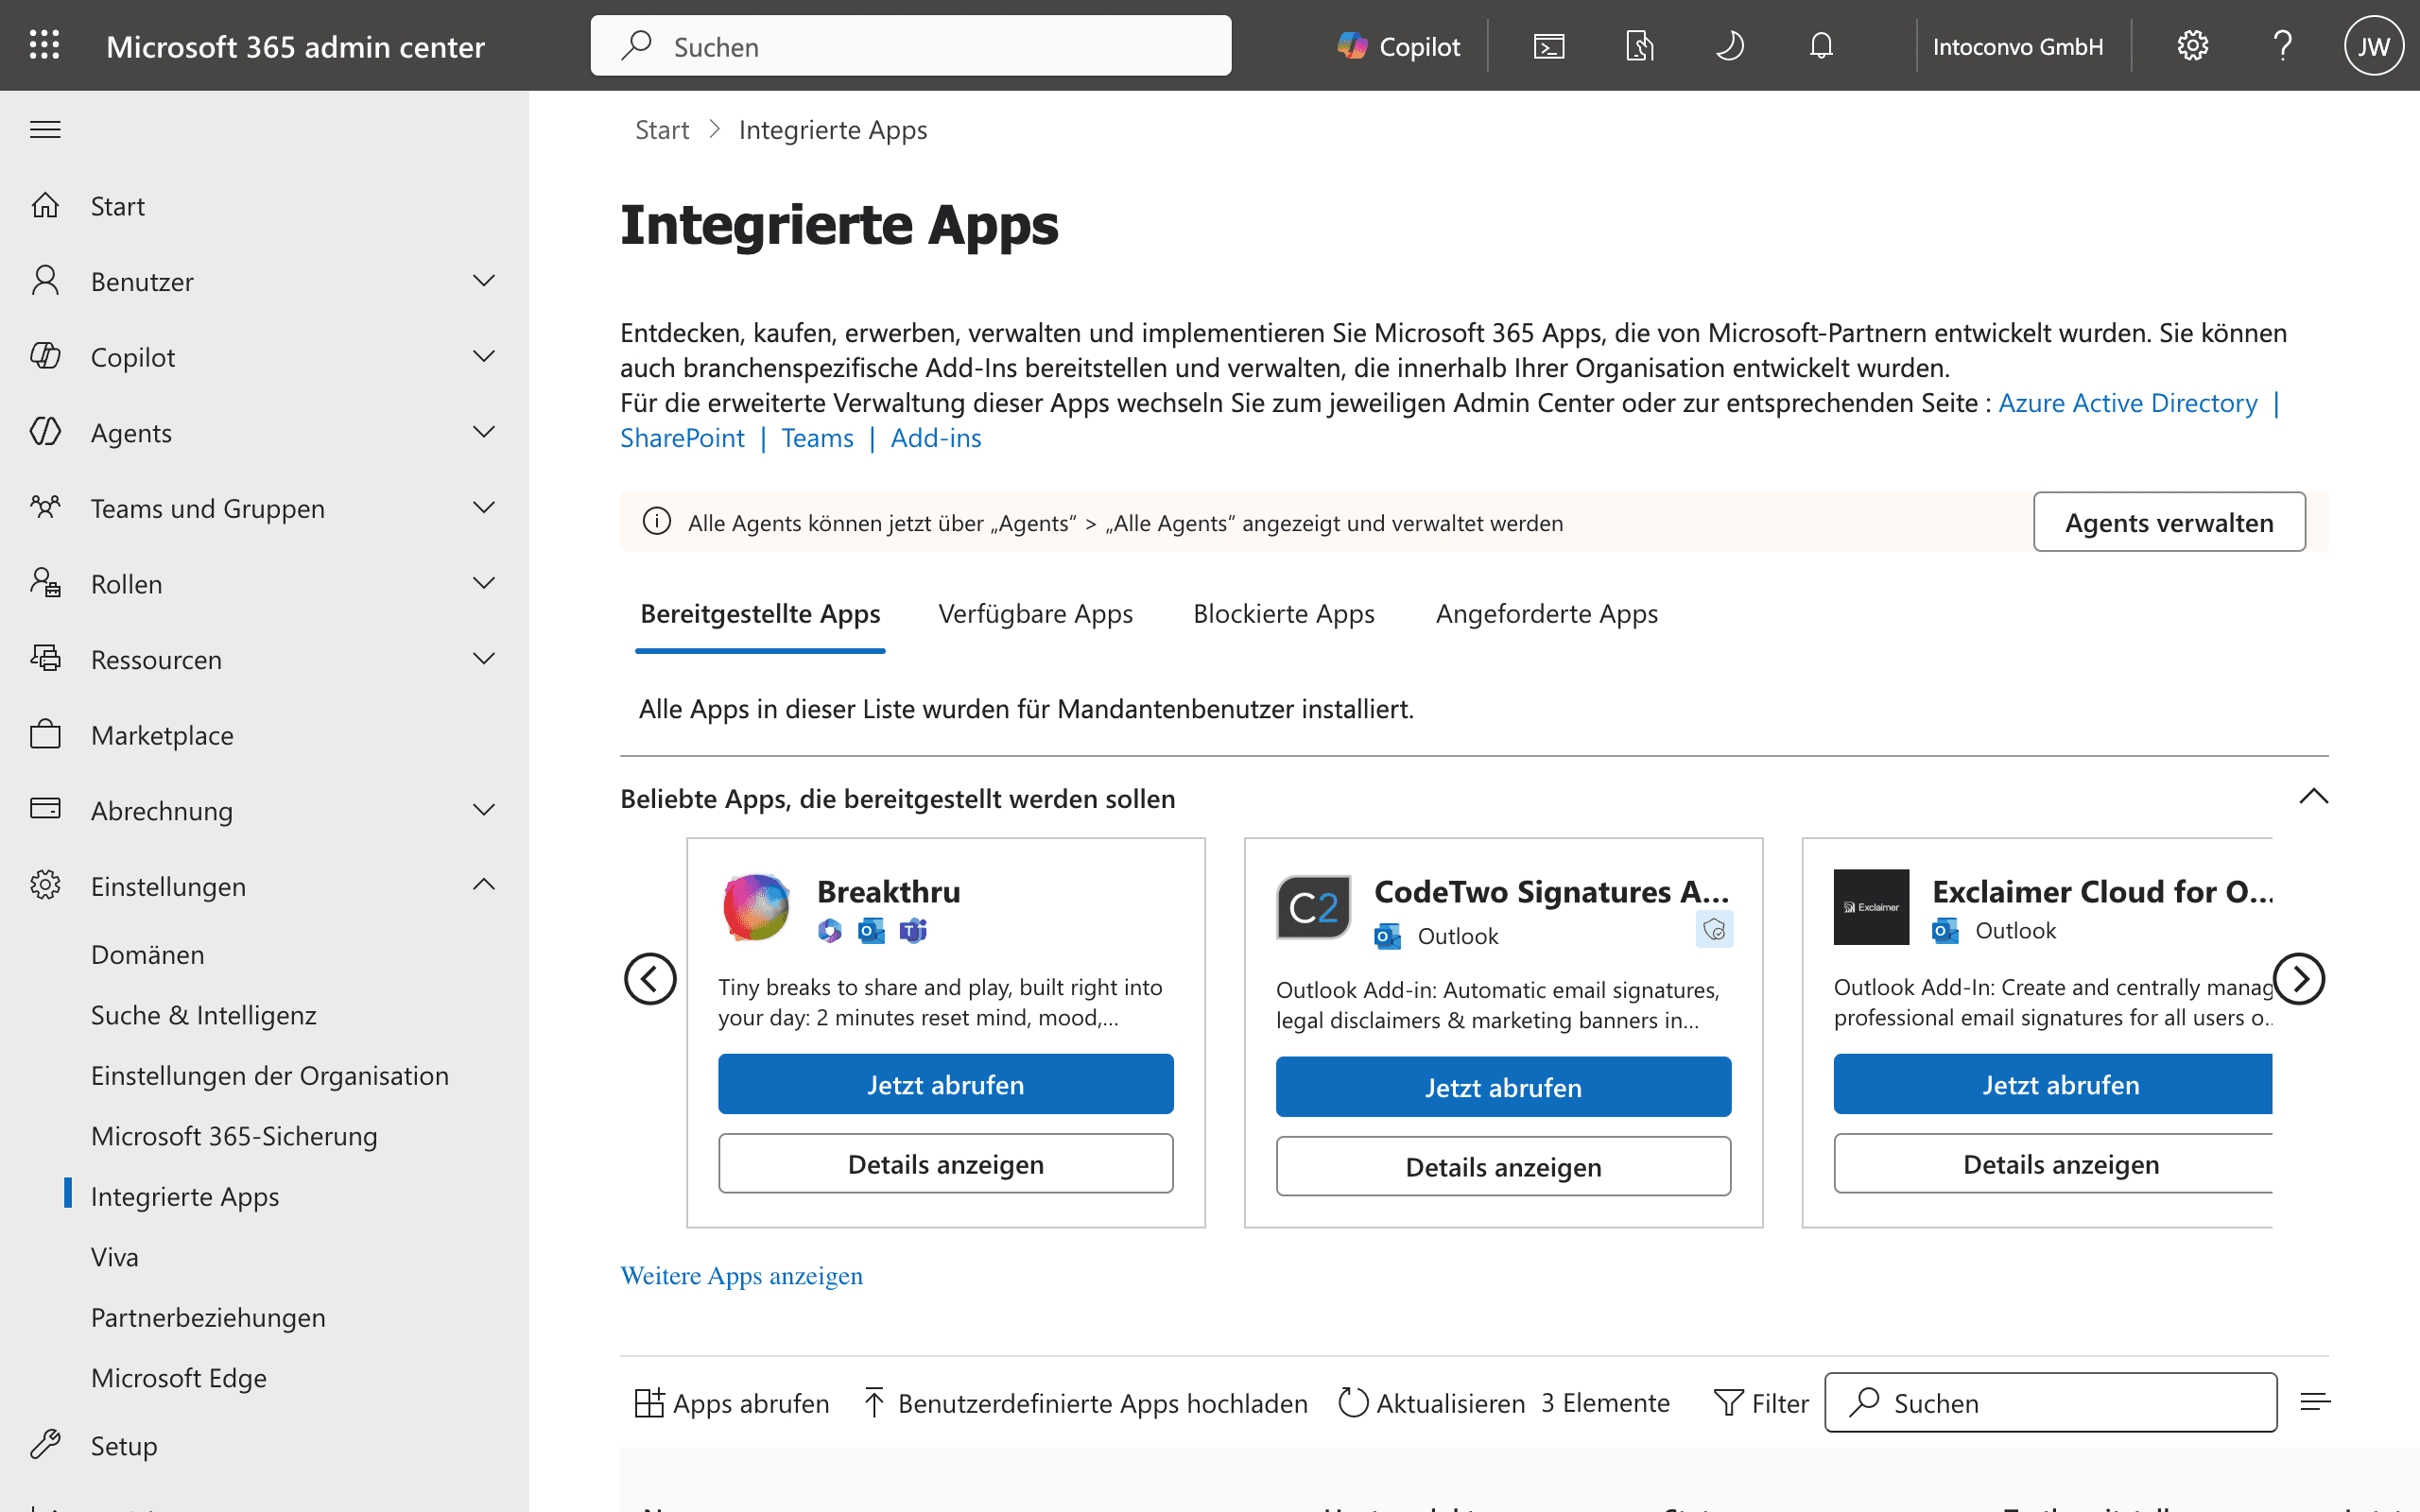Open Microsoft 365-Sicherung

(x=234, y=1136)
